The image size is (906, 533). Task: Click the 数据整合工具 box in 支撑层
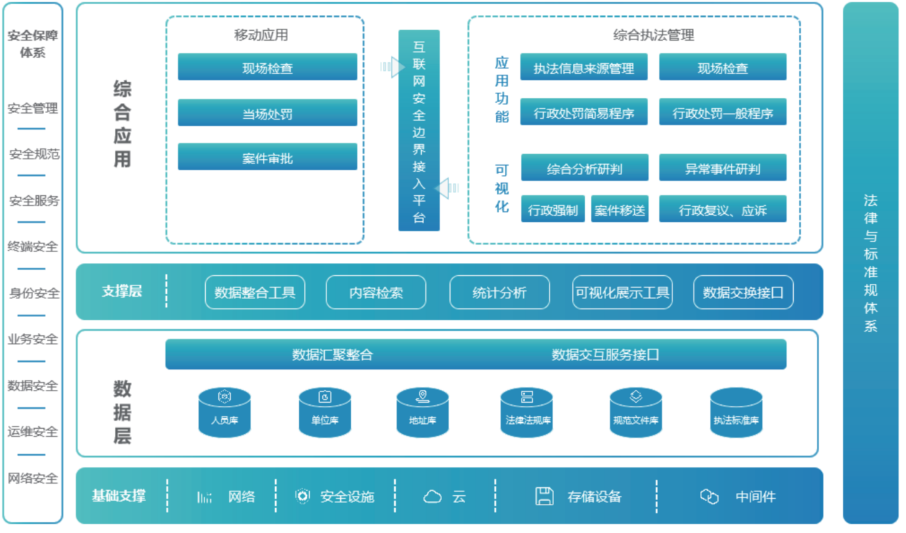tap(254, 293)
